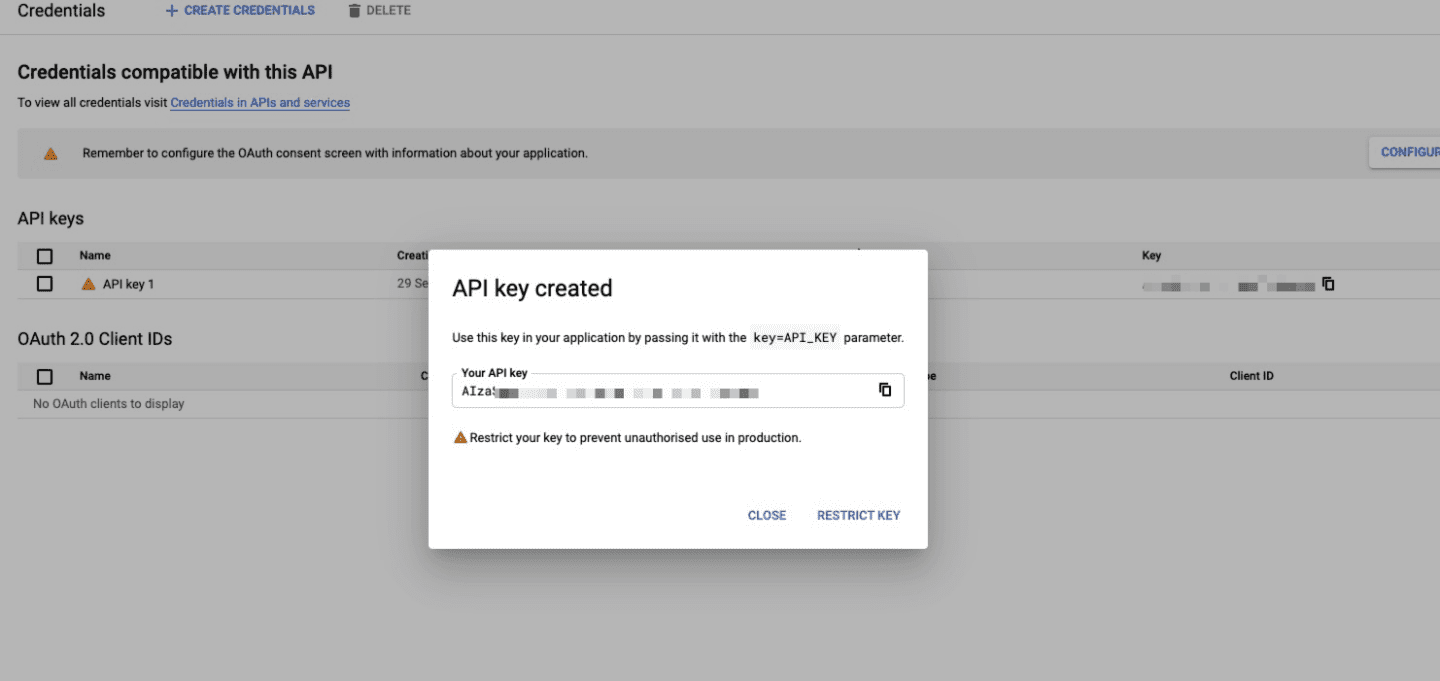The image size is (1440, 681).
Task: Click the trash icon next to Delete
Action: 354,10
